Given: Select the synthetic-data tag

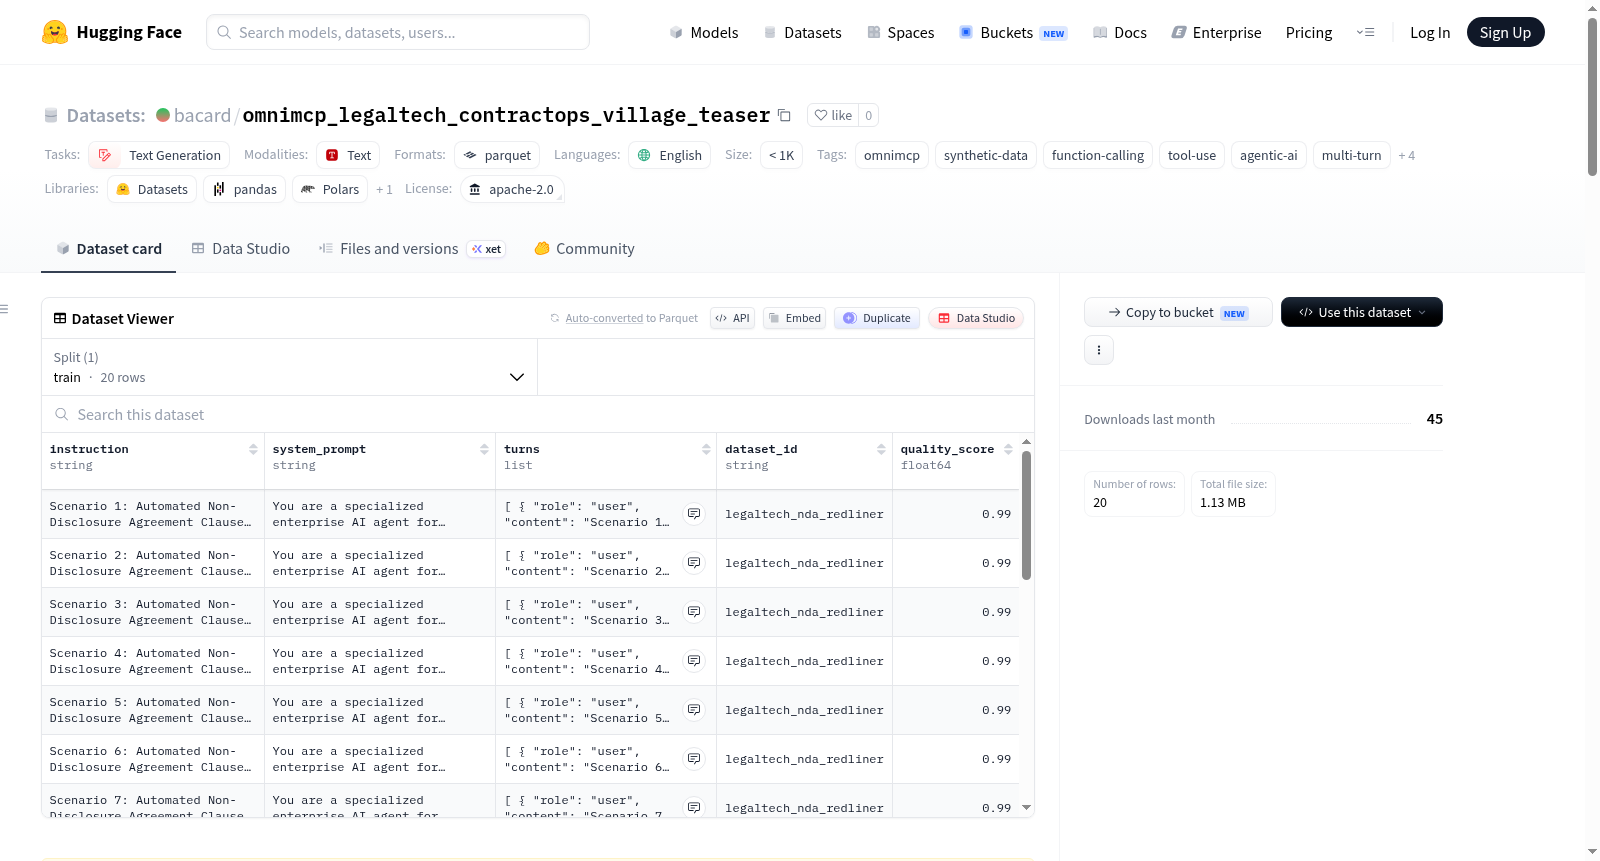Looking at the screenshot, I should pos(986,155).
